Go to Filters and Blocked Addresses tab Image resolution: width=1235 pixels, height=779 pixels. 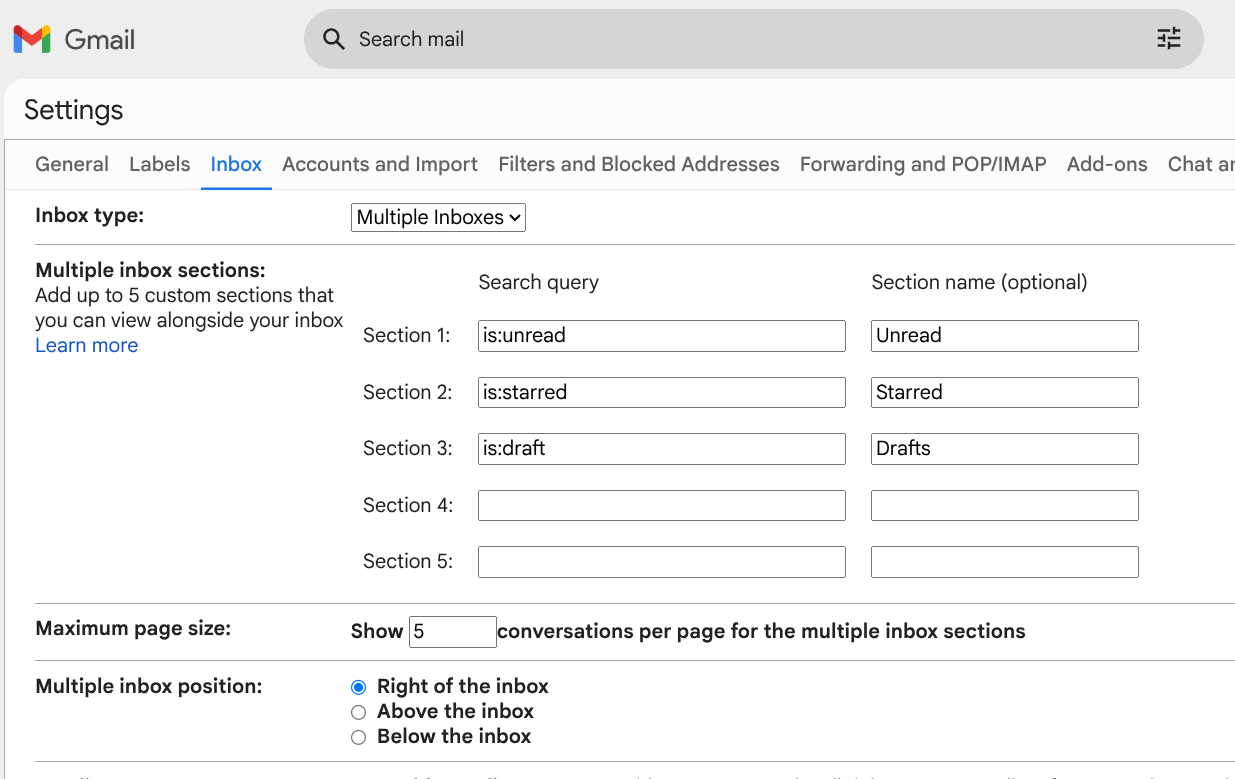pos(639,164)
